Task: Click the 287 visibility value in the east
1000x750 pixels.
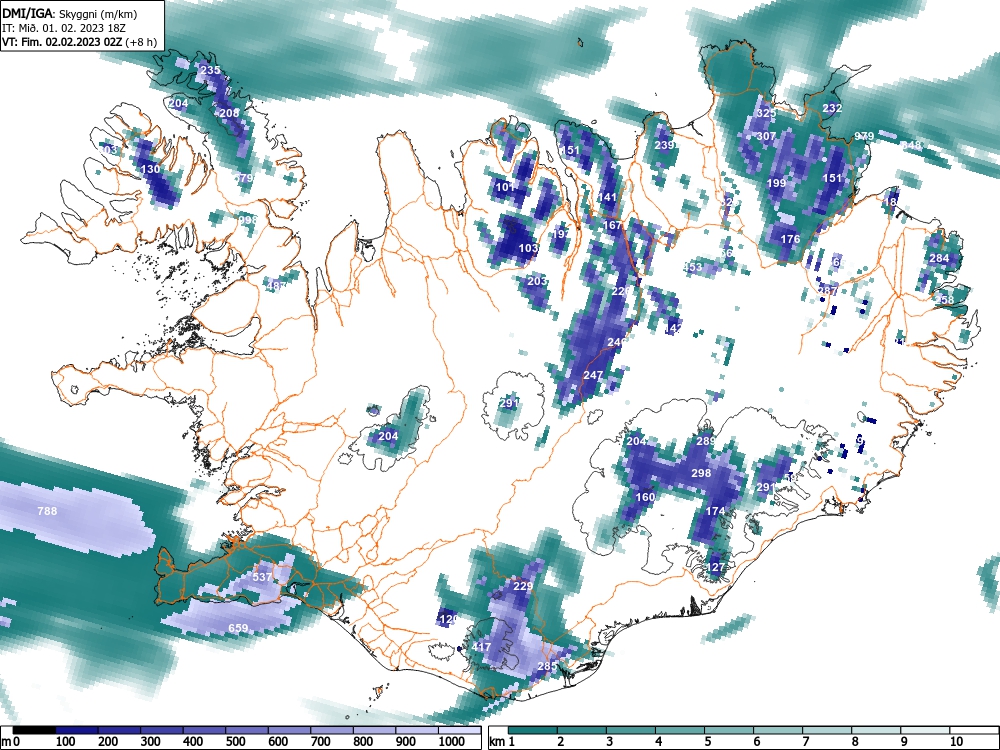Action: (827, 290)
